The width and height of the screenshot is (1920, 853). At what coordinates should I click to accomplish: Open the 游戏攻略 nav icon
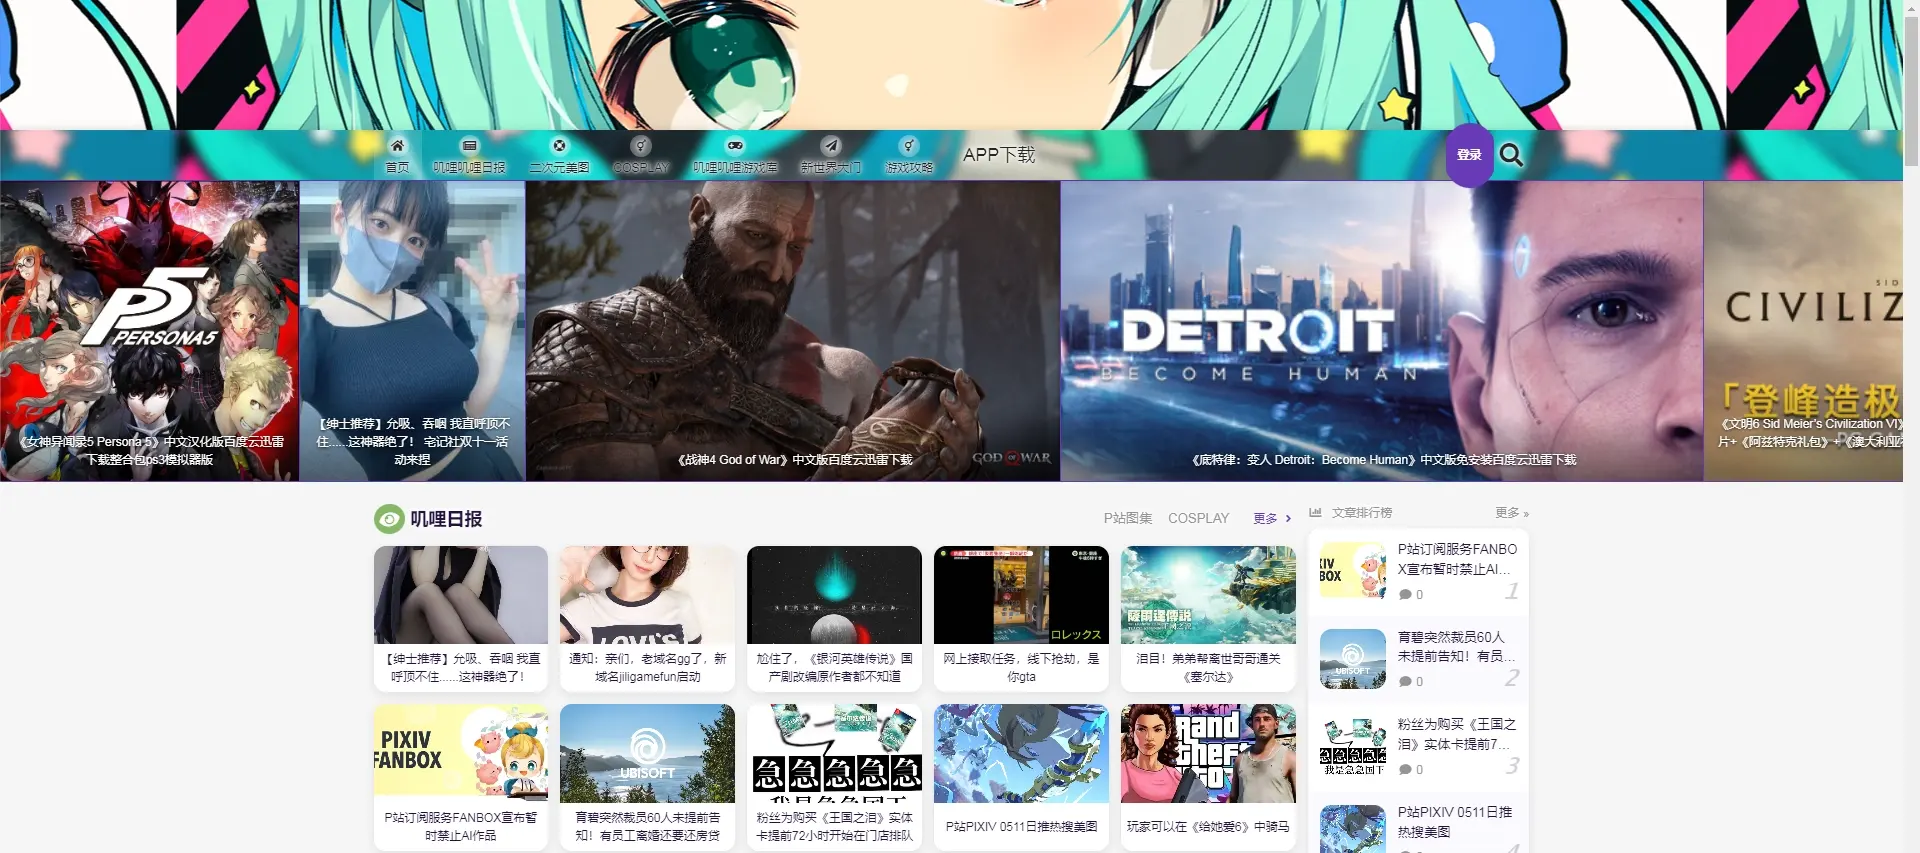point(908,146)
